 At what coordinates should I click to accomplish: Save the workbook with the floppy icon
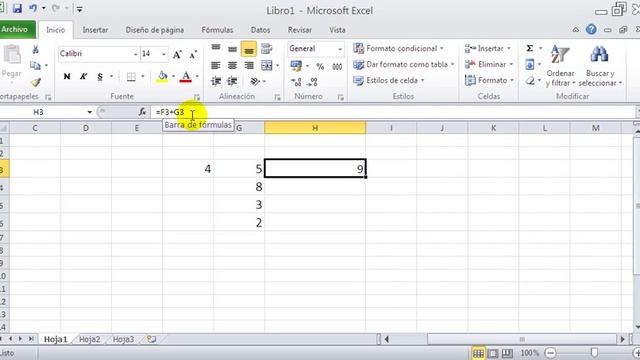pyautogui.click(x=17, y=9)
